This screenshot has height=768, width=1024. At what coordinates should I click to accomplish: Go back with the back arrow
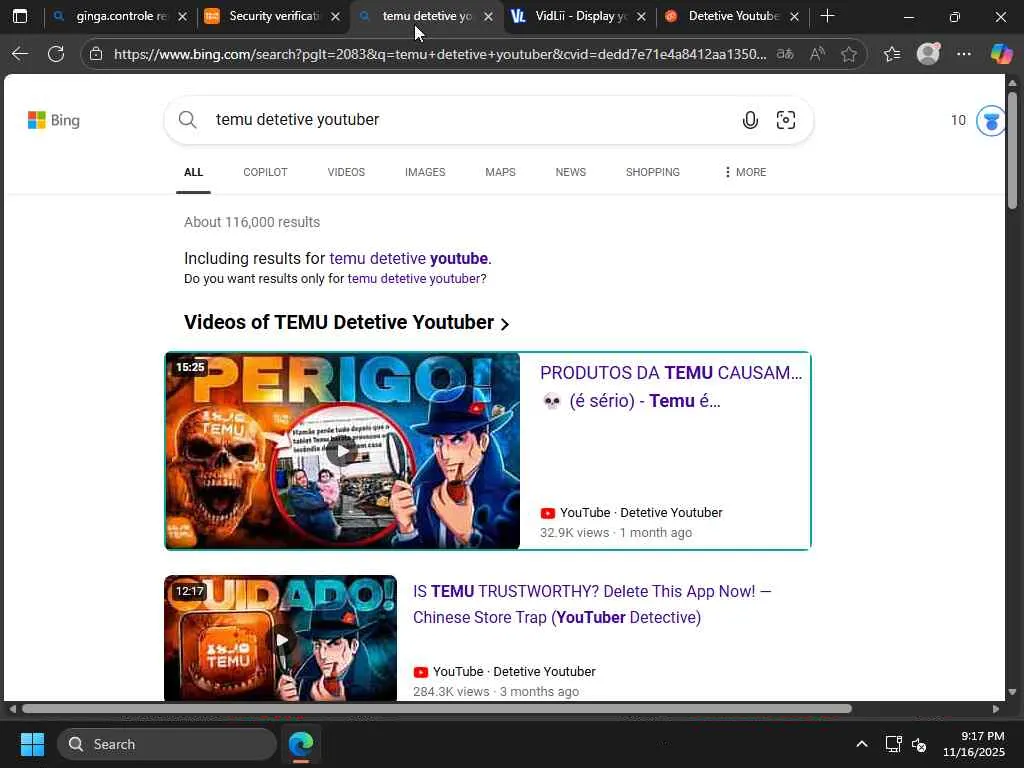click(20, 54)
